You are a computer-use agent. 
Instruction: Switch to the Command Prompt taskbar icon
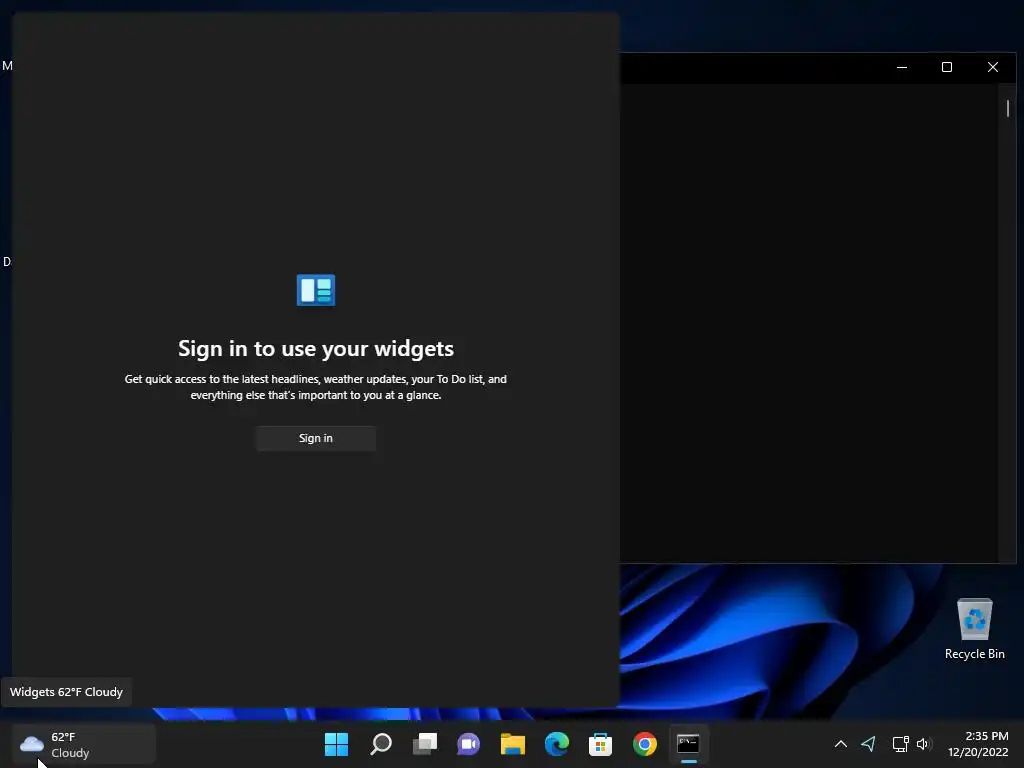pos(688,744)
